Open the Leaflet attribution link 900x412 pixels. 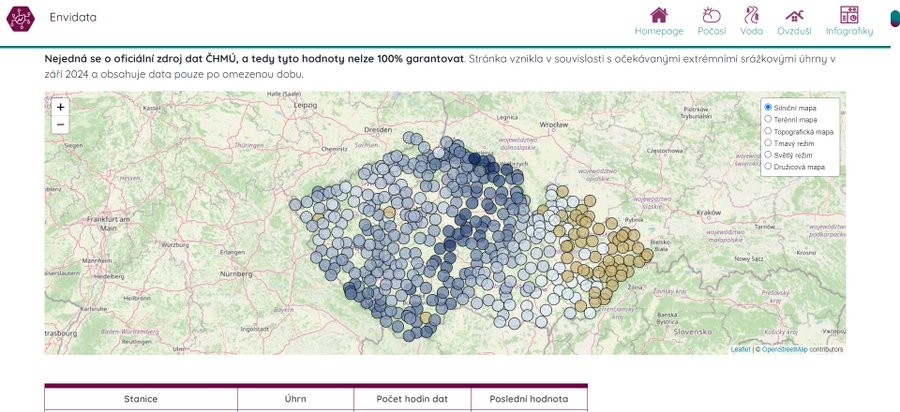pos(740,350)
